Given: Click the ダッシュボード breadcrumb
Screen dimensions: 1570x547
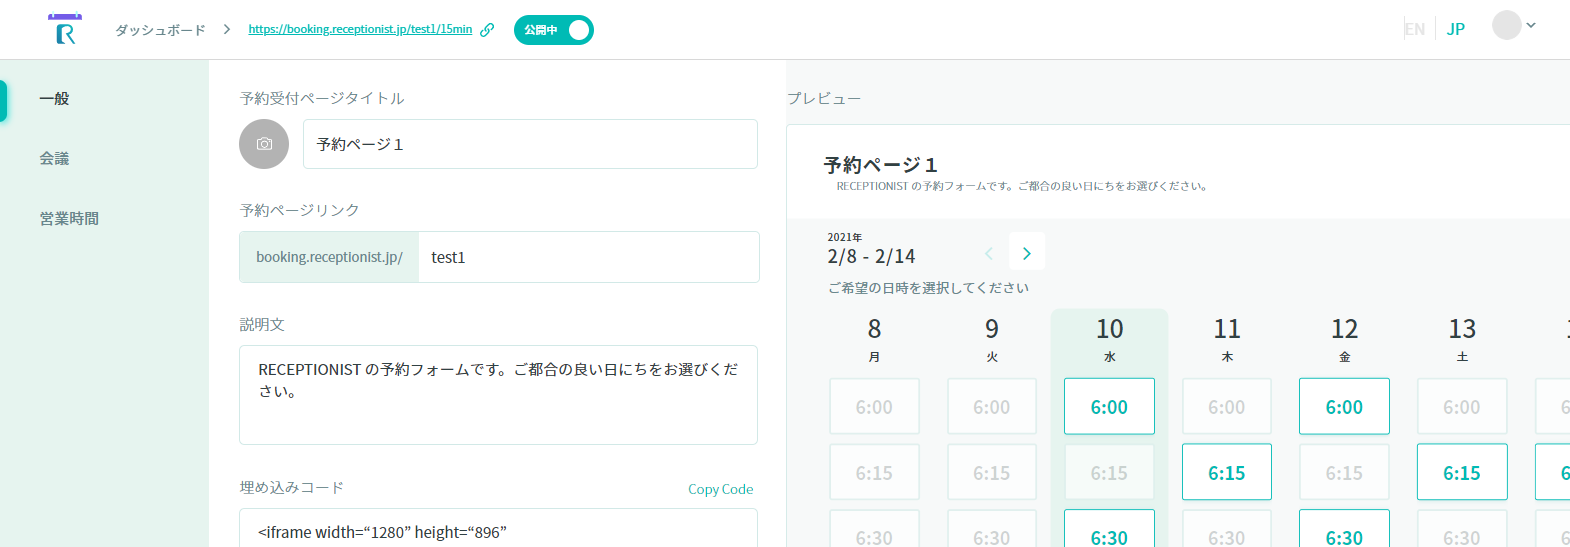Looking at the screenshot, I should click(160, 30).
